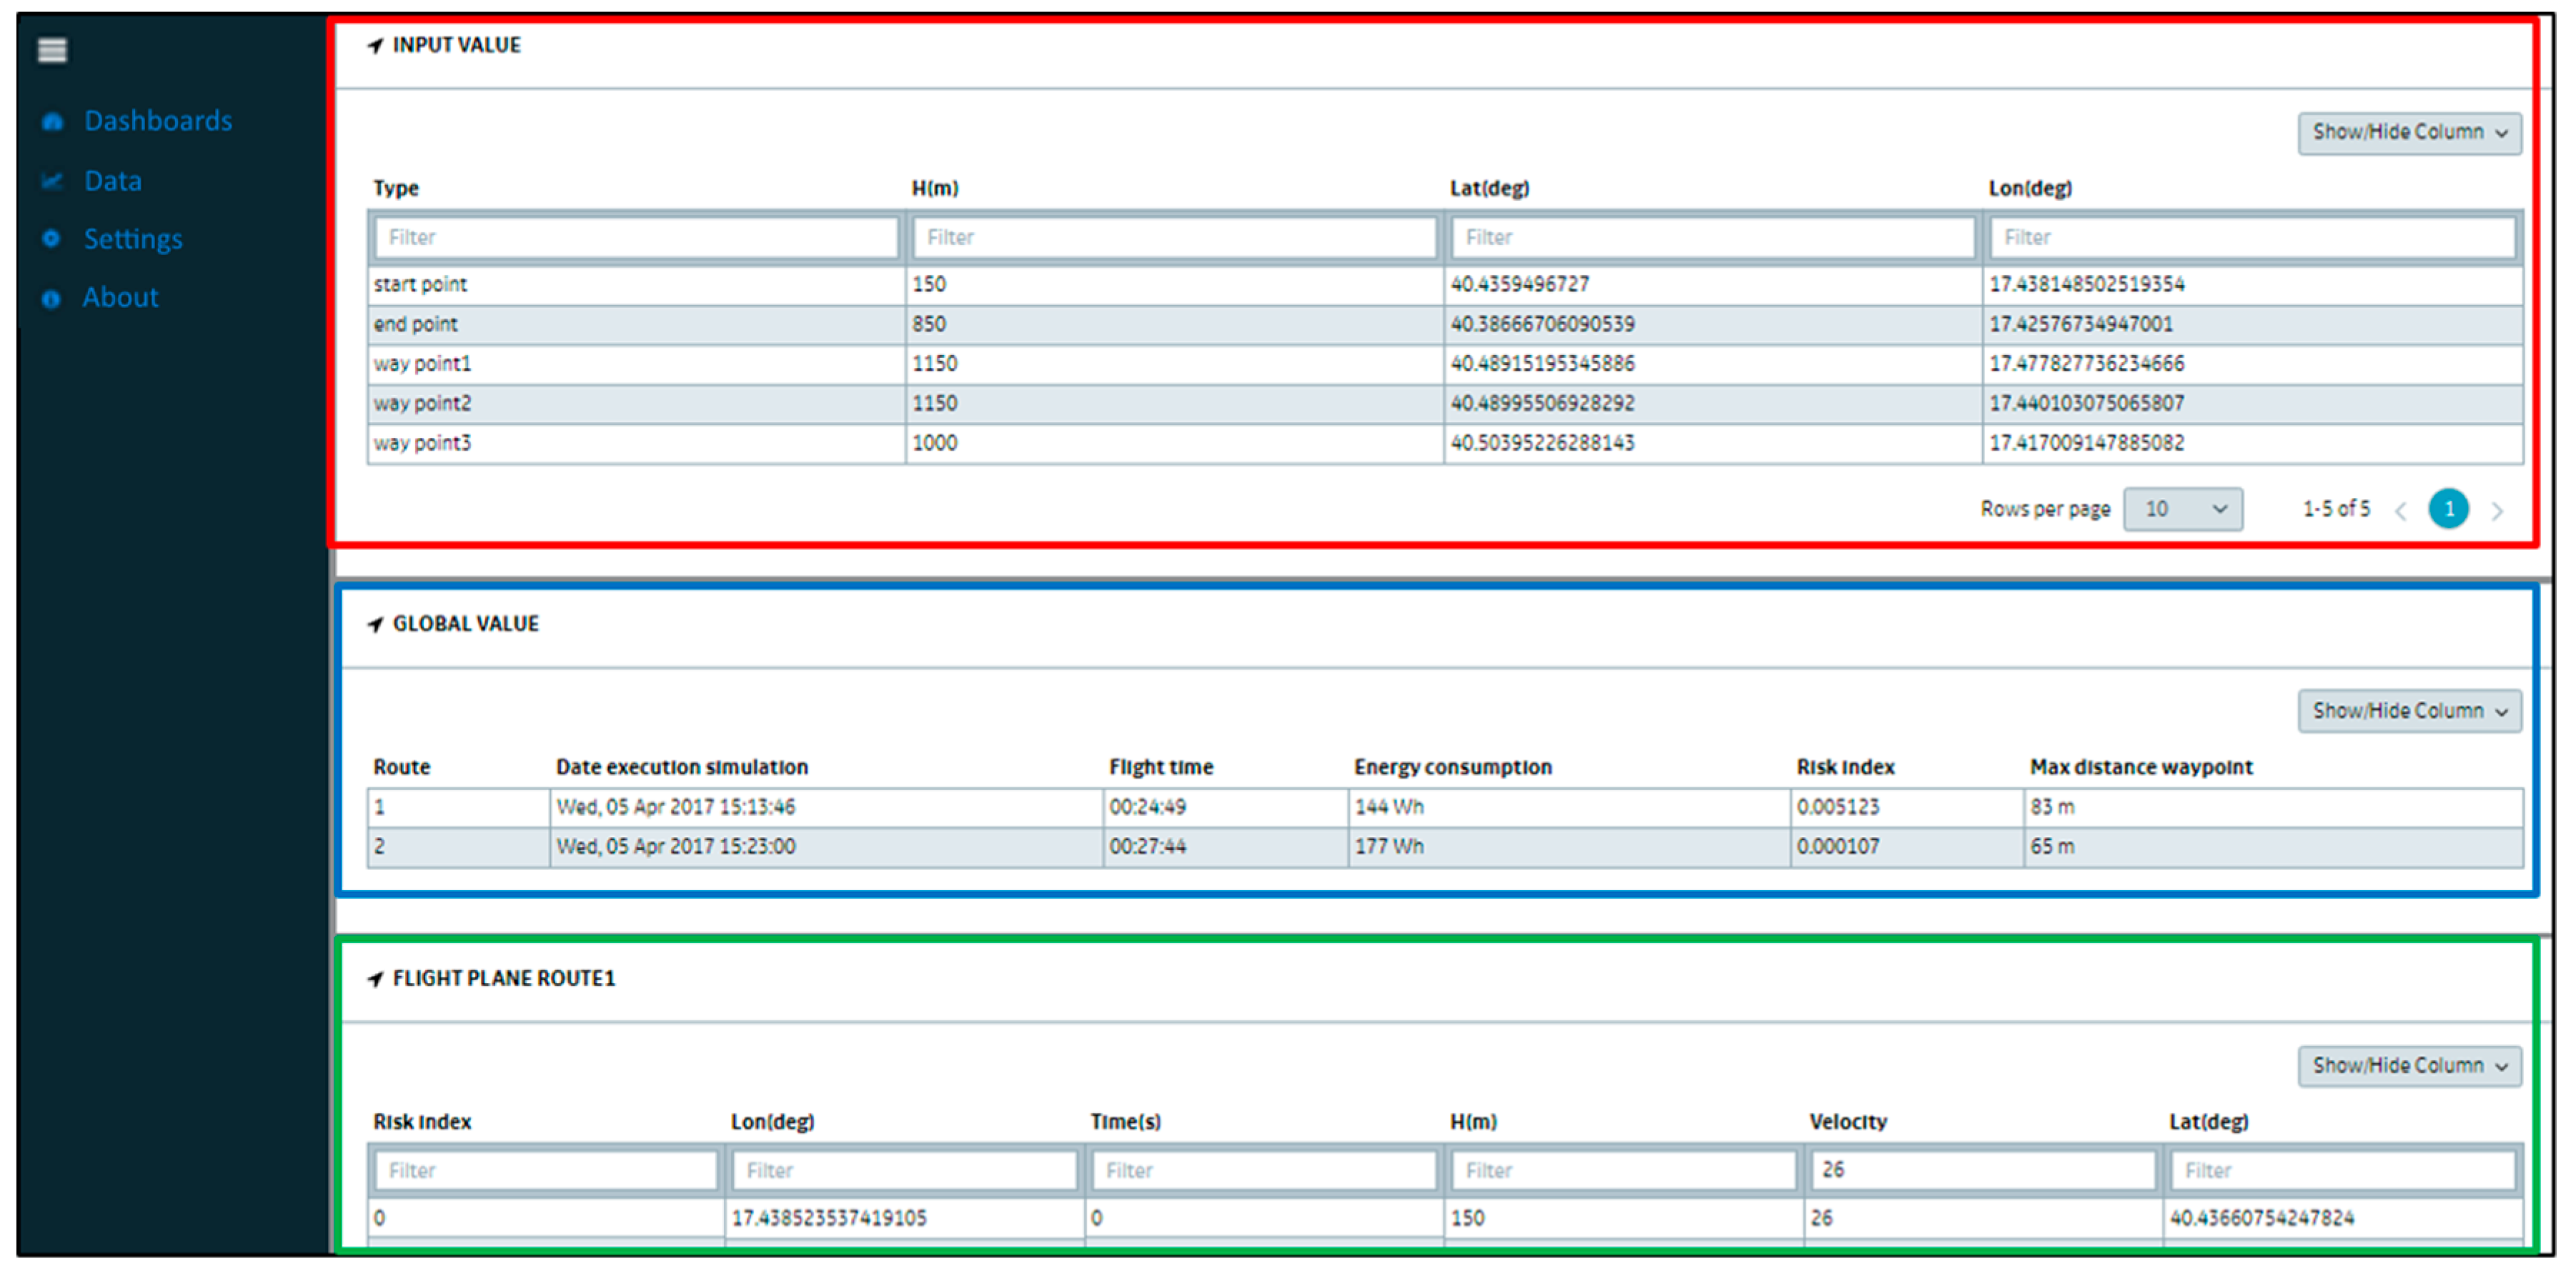Go to the Settings menu item
Screen dimensions: 2576x1273
[133, 239]
